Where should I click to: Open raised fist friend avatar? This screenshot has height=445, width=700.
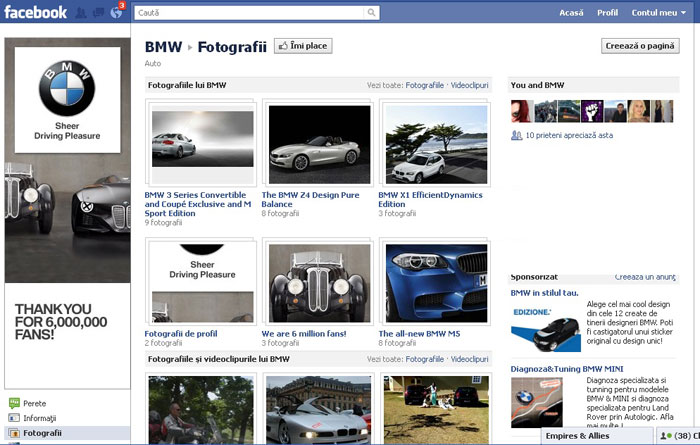point(592,111)
